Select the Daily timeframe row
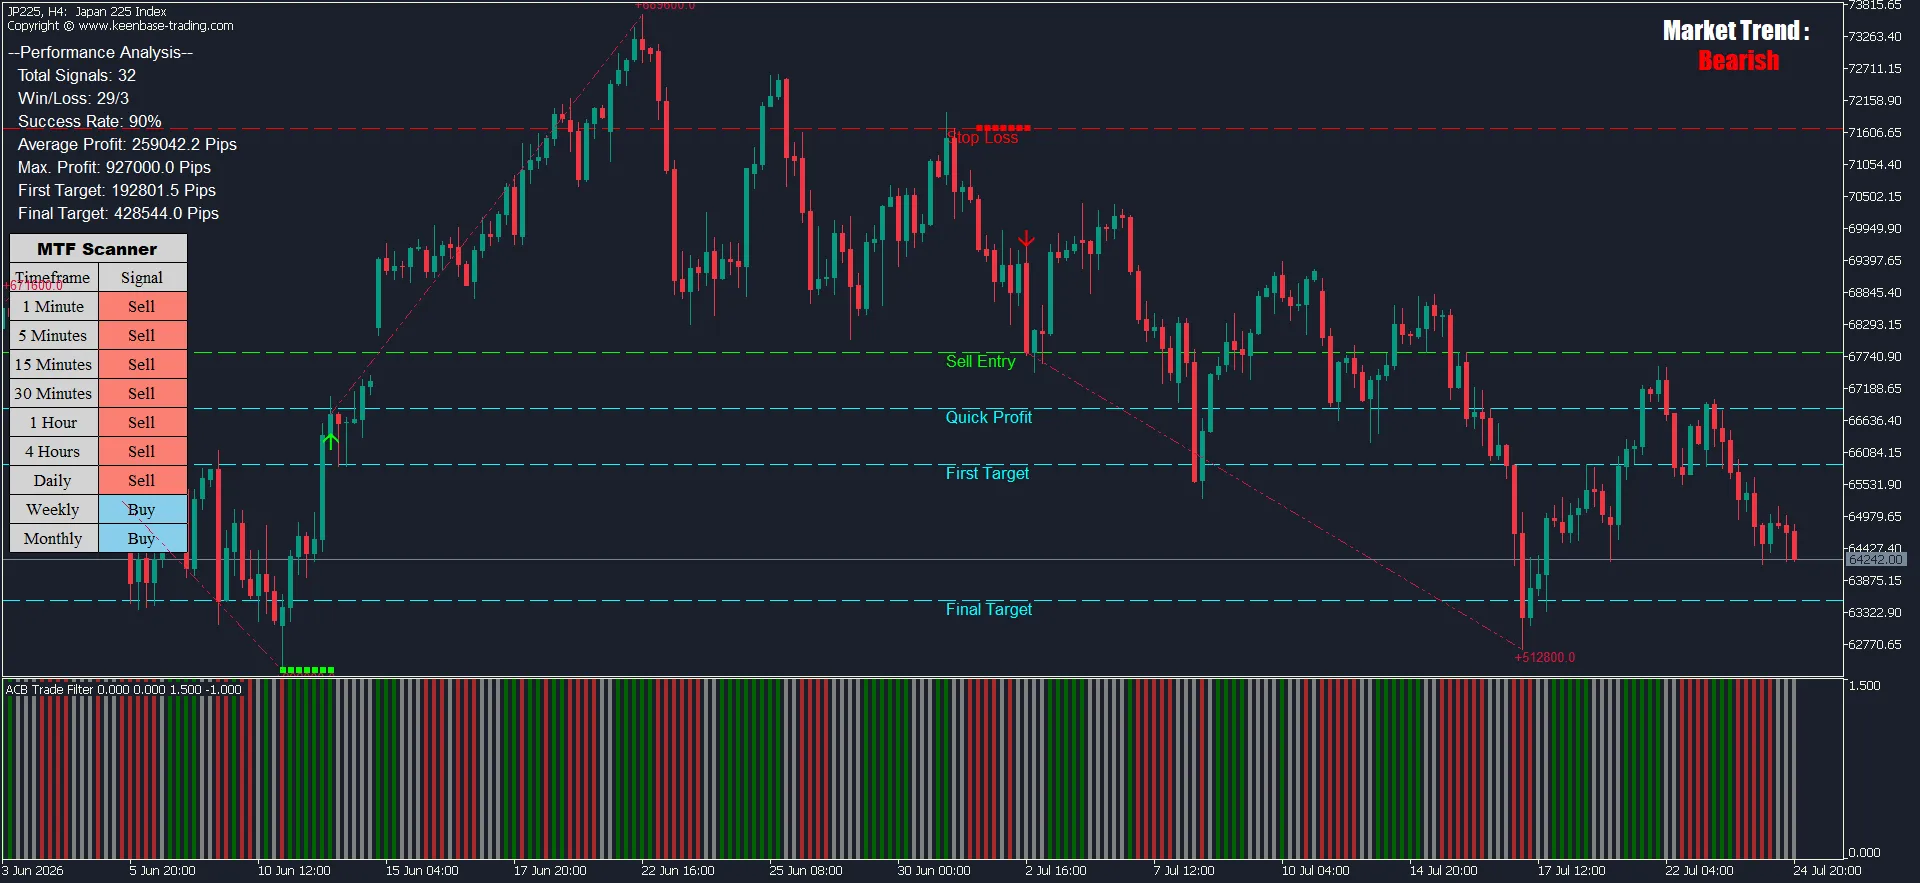 tap(98, 480)
